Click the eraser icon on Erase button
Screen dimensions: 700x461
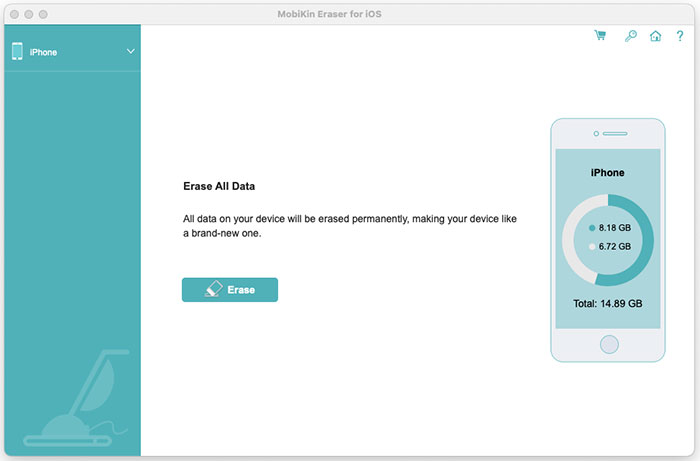(x=212, y=290)
